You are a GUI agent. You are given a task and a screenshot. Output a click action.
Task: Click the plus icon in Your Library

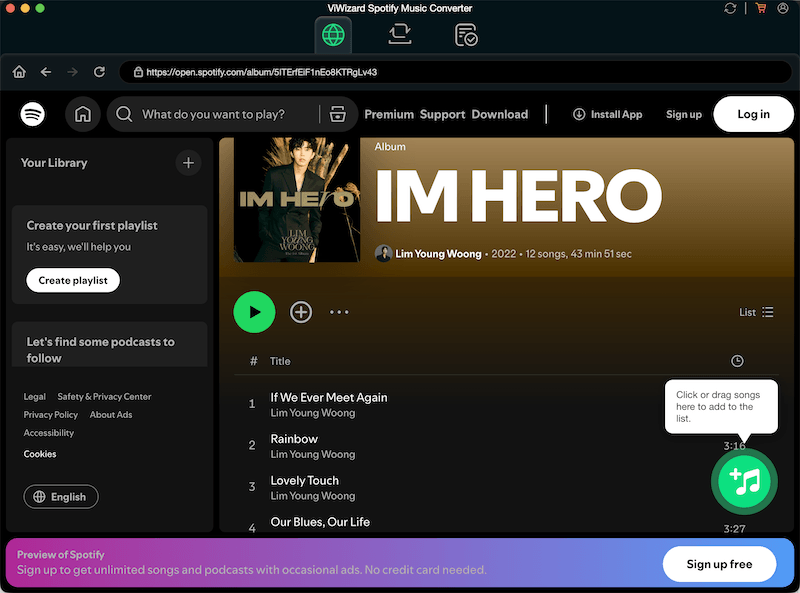pos(188,163)
